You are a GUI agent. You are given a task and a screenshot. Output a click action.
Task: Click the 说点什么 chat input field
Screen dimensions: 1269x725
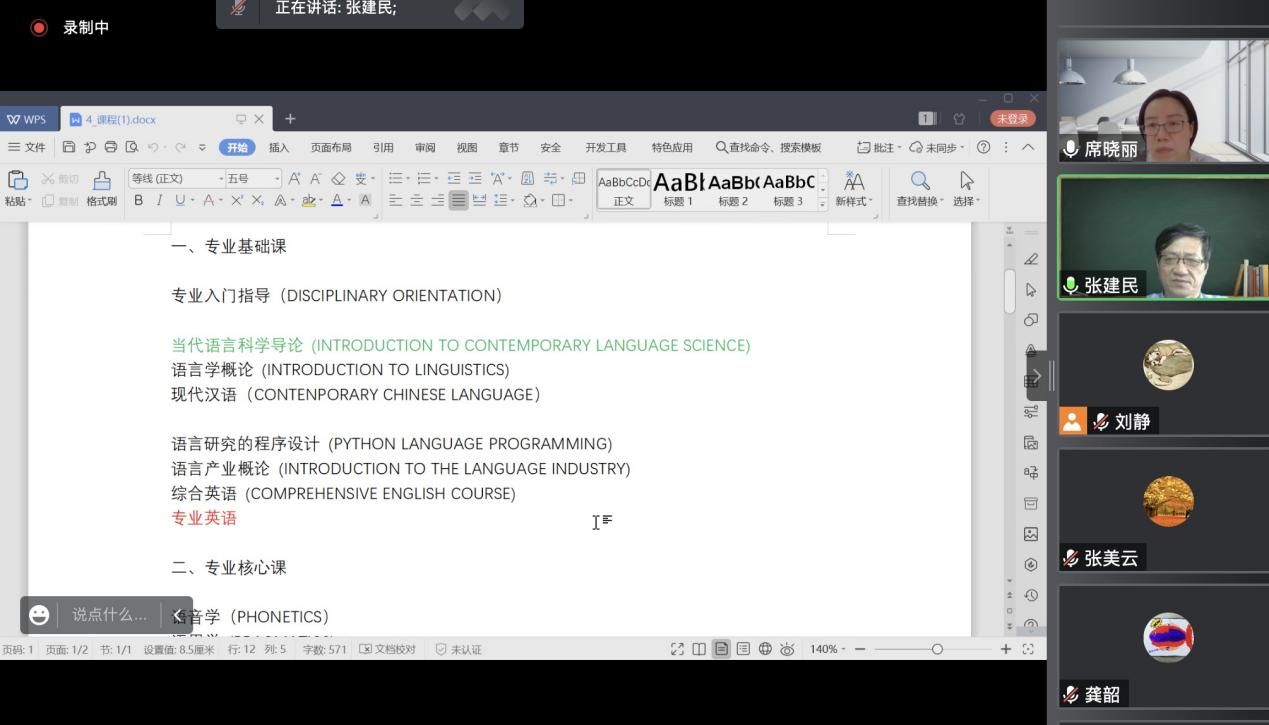click(109, 615)
